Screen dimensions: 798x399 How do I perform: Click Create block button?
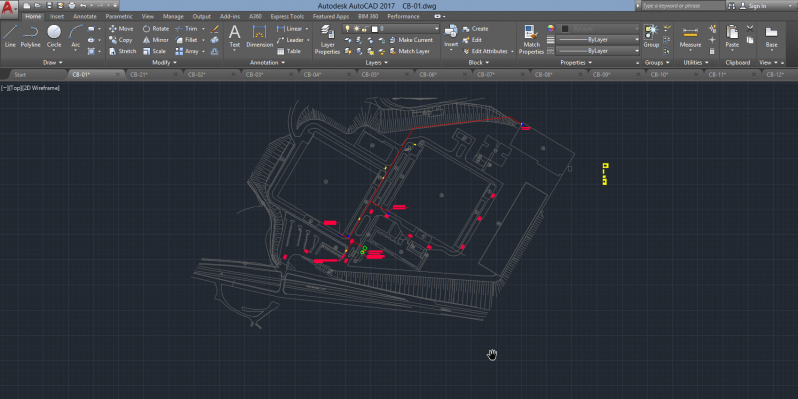[x=475, y=29]
